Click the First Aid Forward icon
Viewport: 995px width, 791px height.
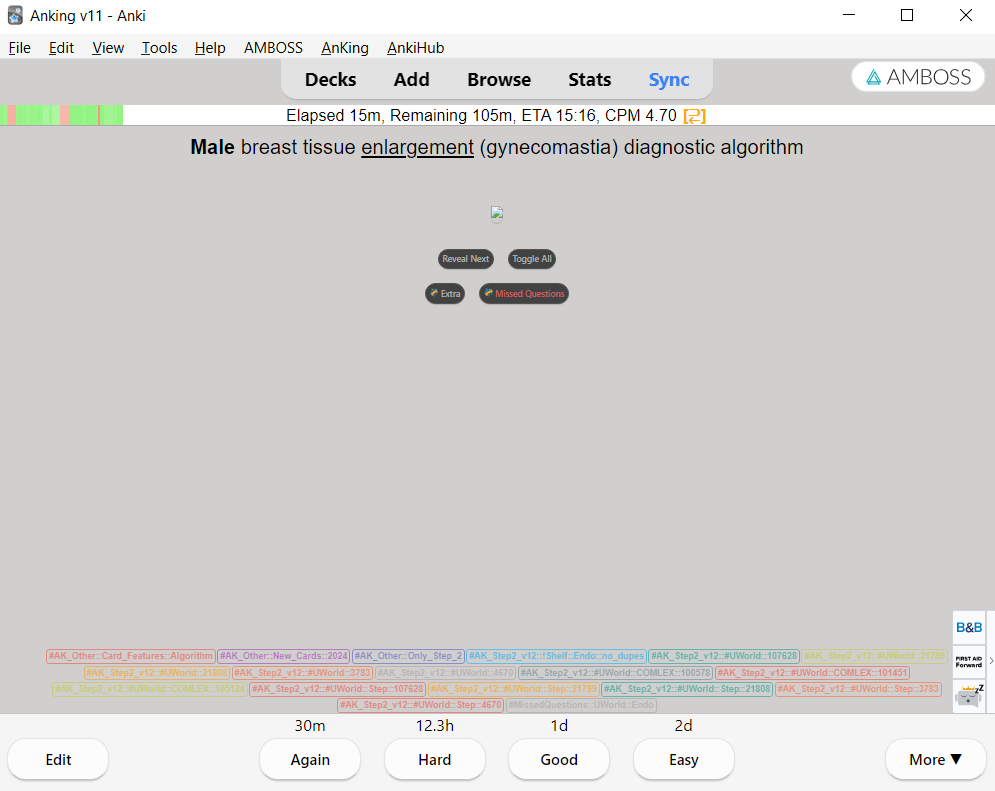click(968, 661)
